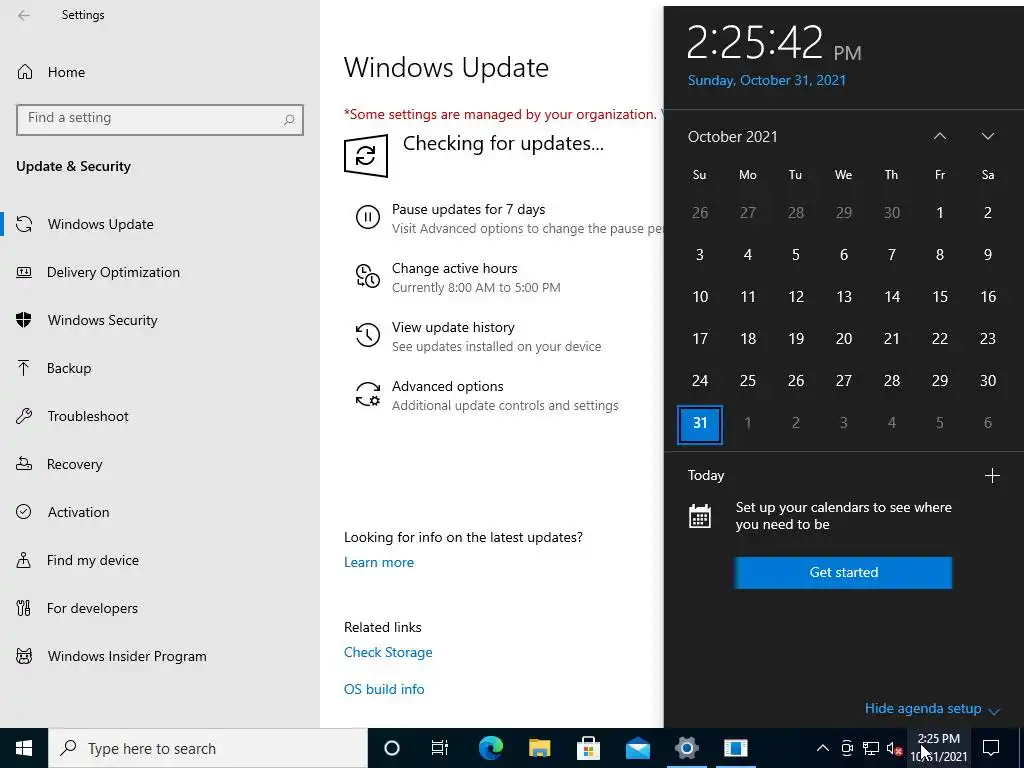Click the Pause updates pause icon
This screenshot has height=768, width=1024.
point(368,216)
